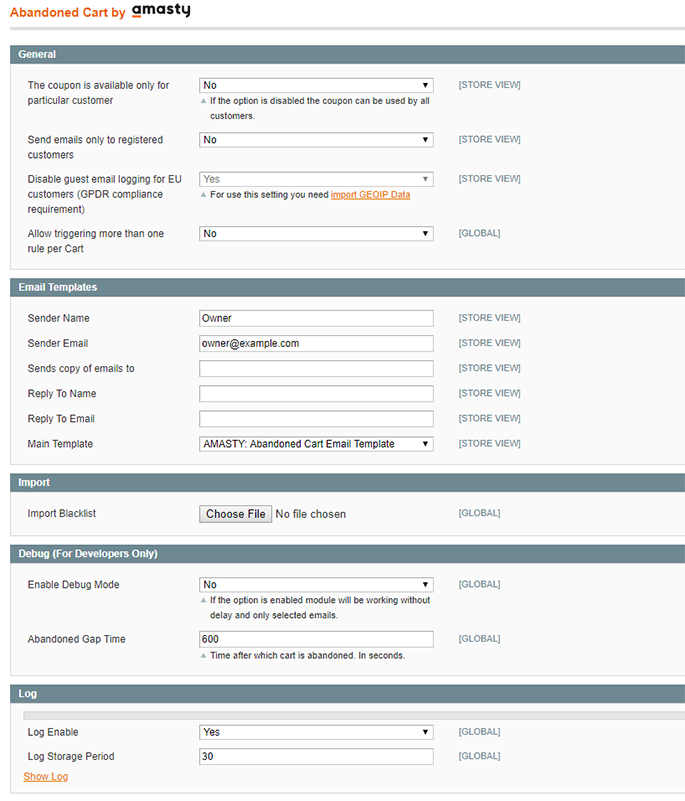Viewport: 685px width, 801px height.
Task: Open 'Send emails only to registered customers' dropdown
Action: [316, 140]
